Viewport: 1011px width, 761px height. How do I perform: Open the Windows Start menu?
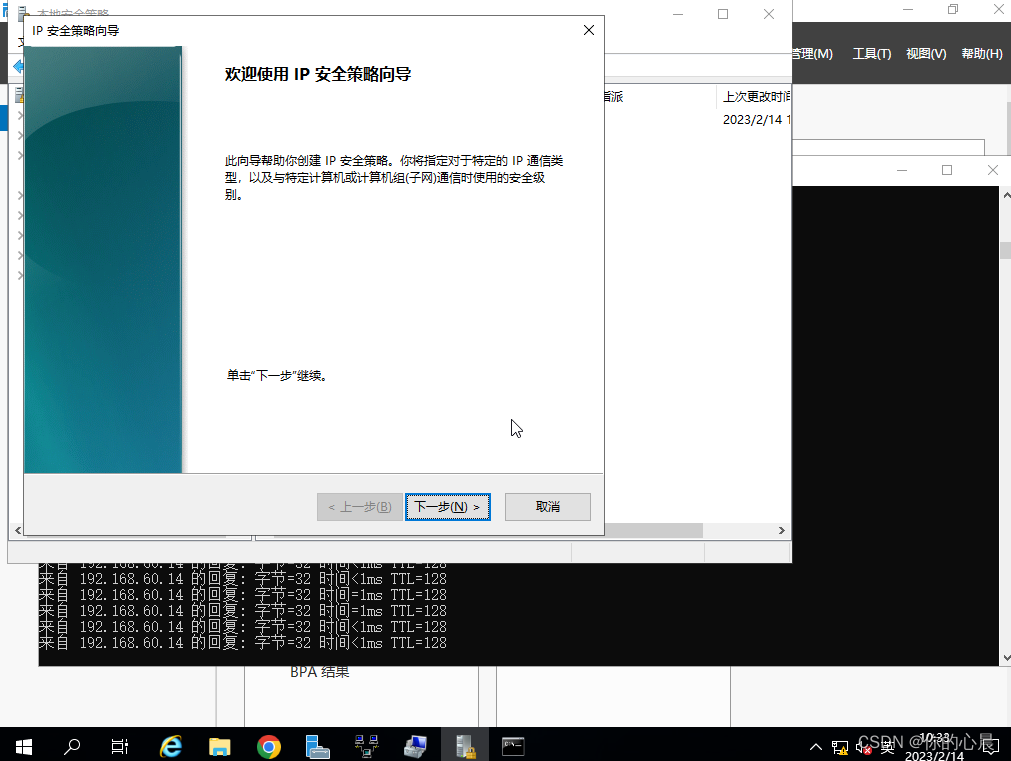pyautogui.click(x=24, y=746)
